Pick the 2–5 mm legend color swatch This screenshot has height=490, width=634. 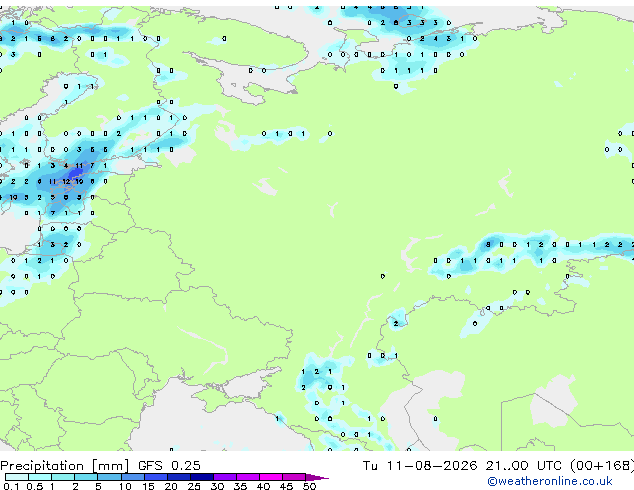tap(86, 477)
